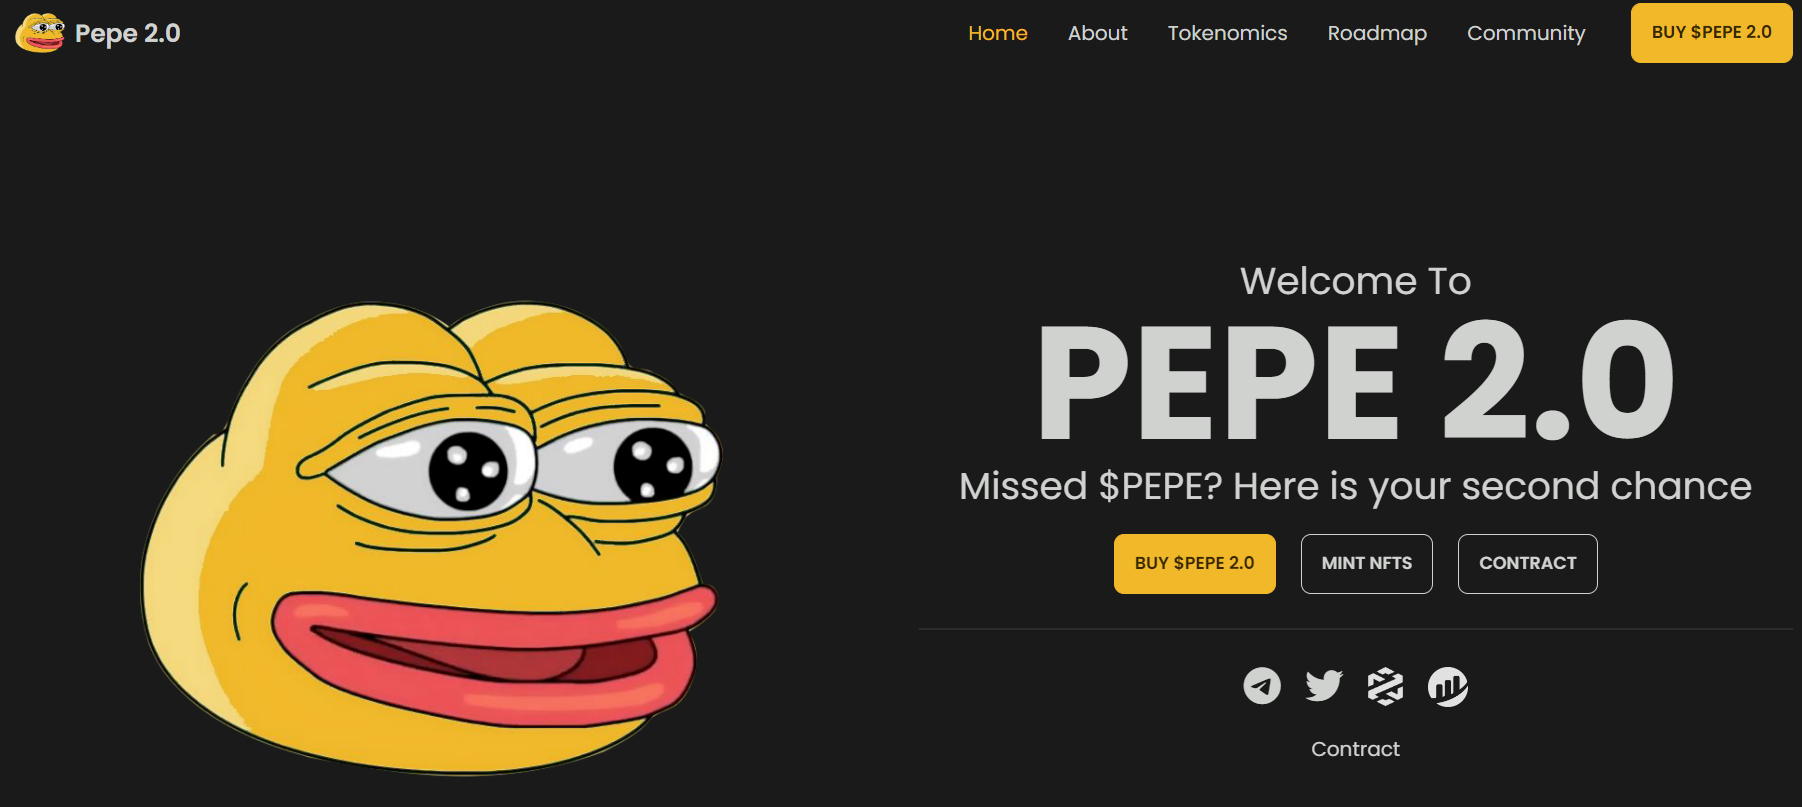Open the DEXTools hexagon icon
The width and height of the screenshot is (1802, 807).
click(1386, 686)
